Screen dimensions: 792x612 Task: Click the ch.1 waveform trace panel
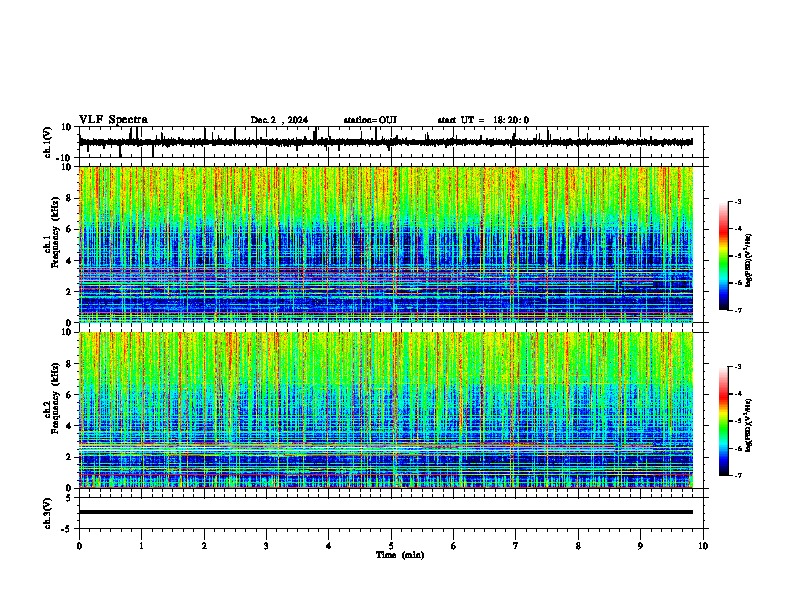pyautogui.click(x=393, y=142)
